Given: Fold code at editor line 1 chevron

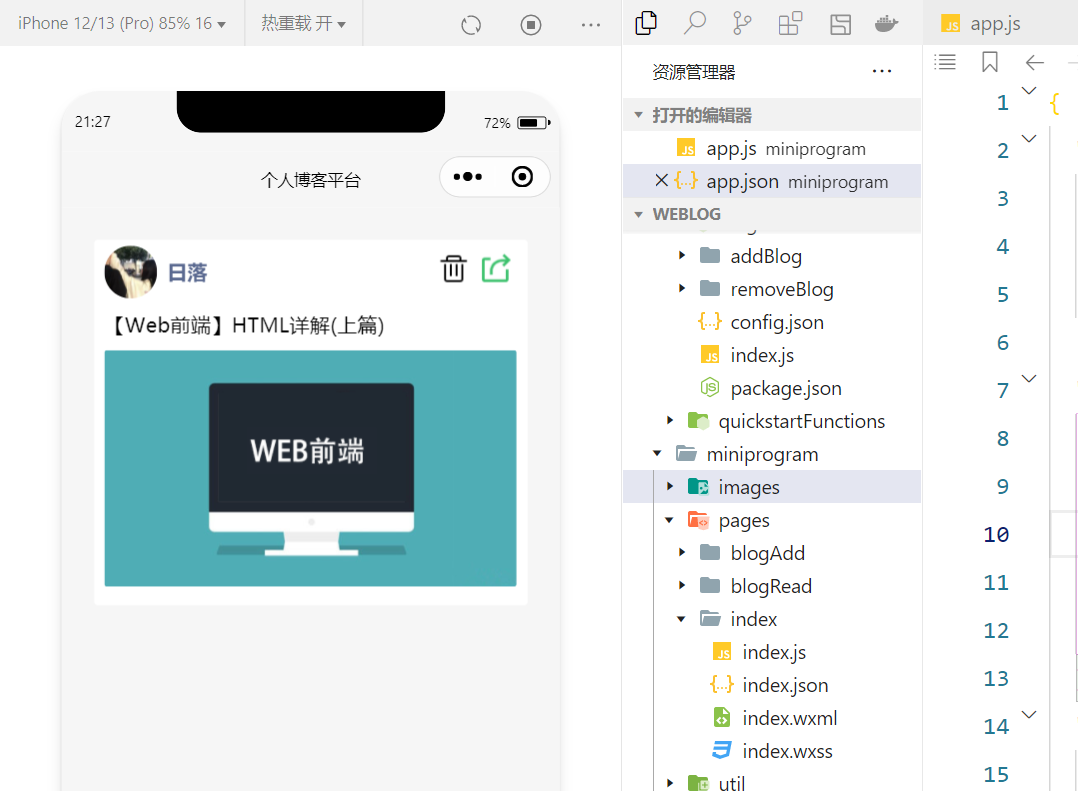Looking at the screenshot, I should pyautogui.click(x=1028, y=91).
